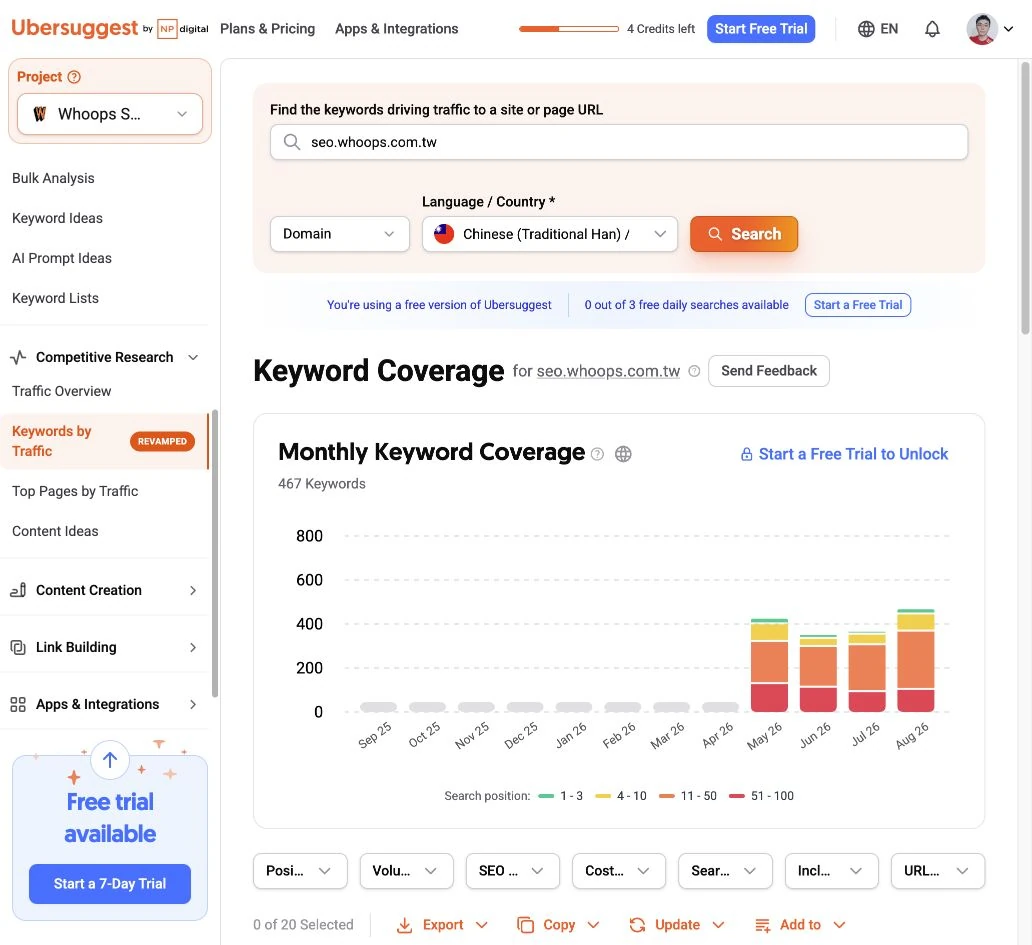1032x945 pixels.
Task: Open the Chinese (Traditional Han) language dropdown
Action: tap(550, 234)
